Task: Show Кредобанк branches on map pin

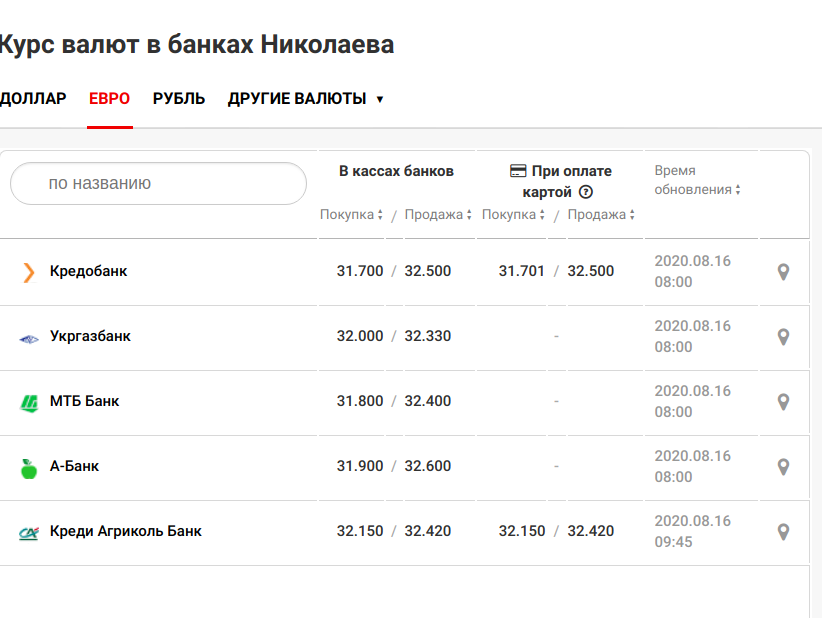Action: [783, 272]
